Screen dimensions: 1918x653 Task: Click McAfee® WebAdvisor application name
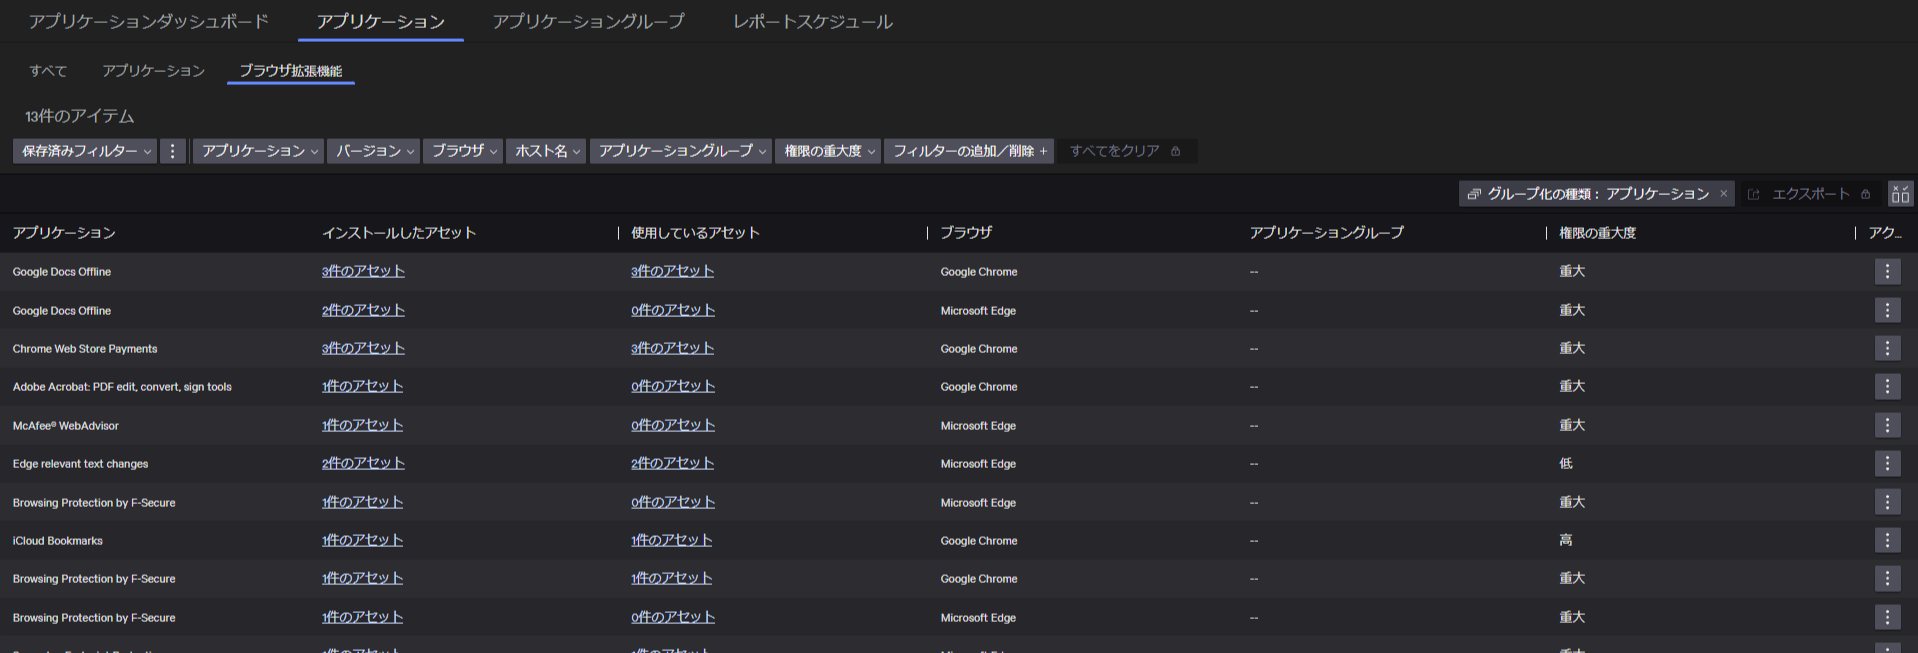tap(66, 426)
